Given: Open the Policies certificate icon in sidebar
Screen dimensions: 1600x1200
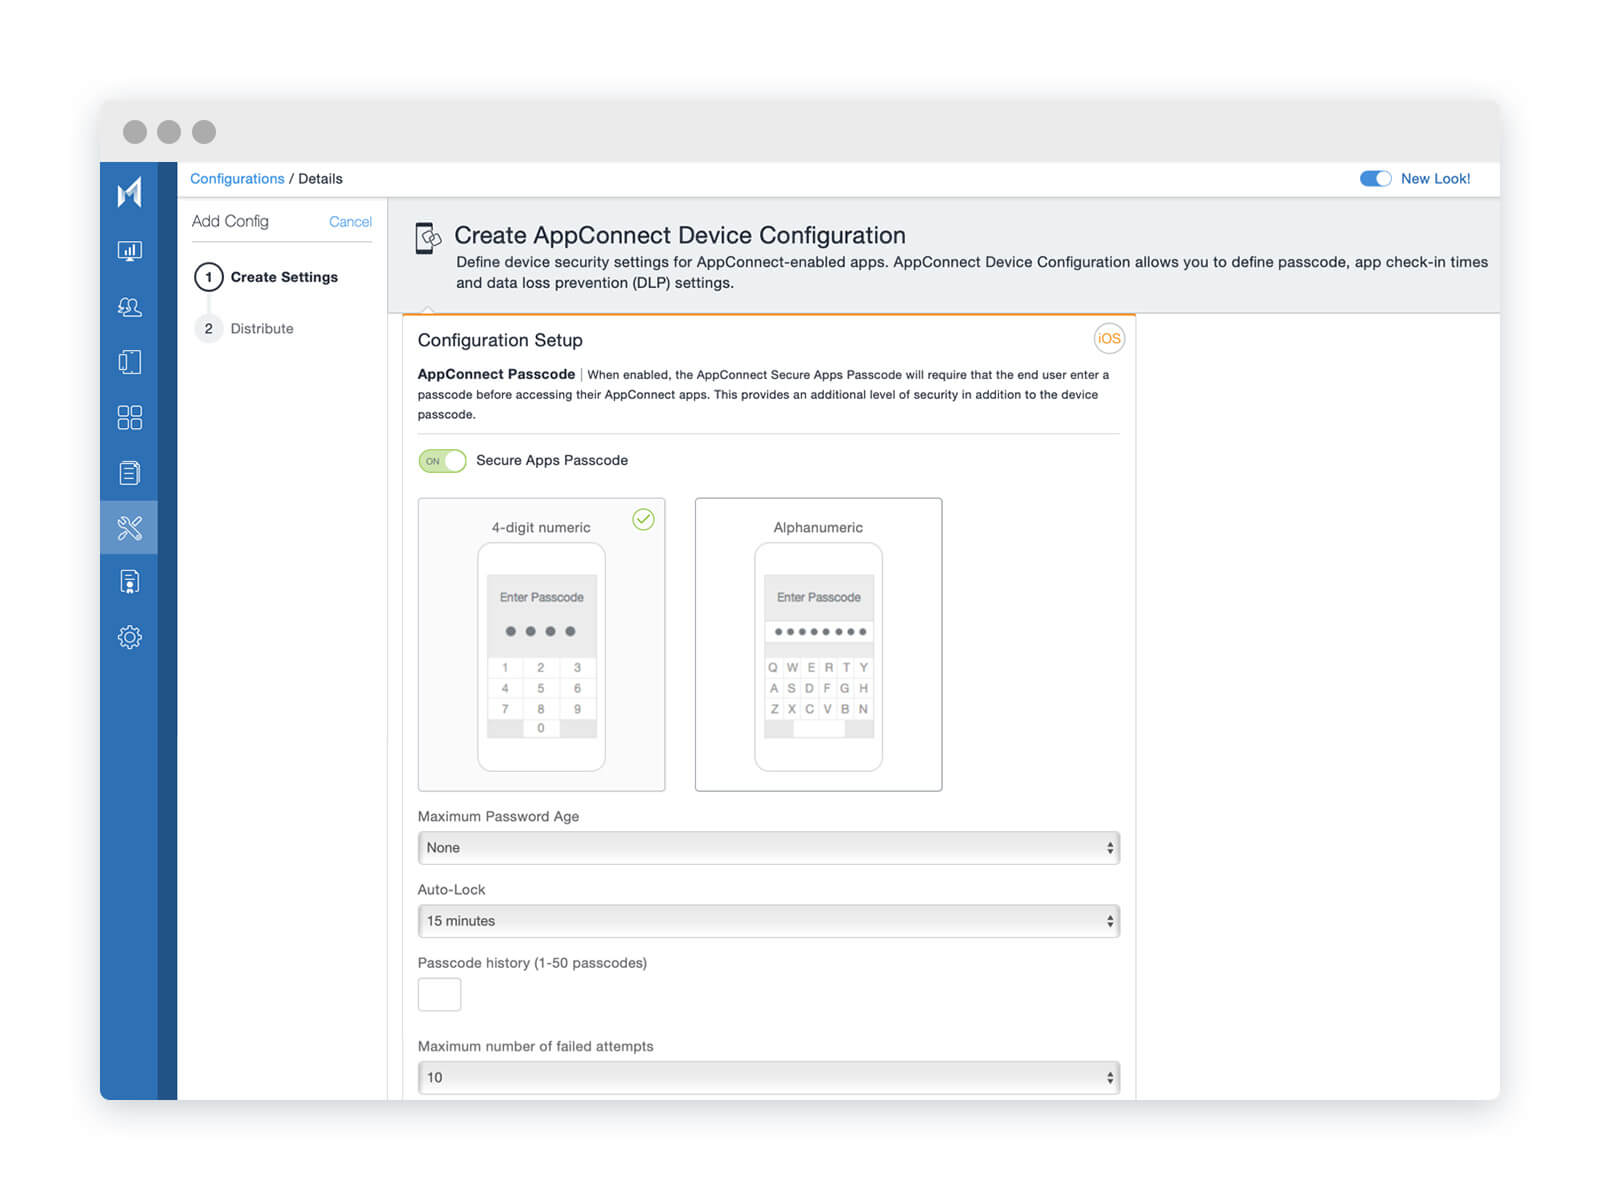Looking at the screenshot, I should point(129,582).
